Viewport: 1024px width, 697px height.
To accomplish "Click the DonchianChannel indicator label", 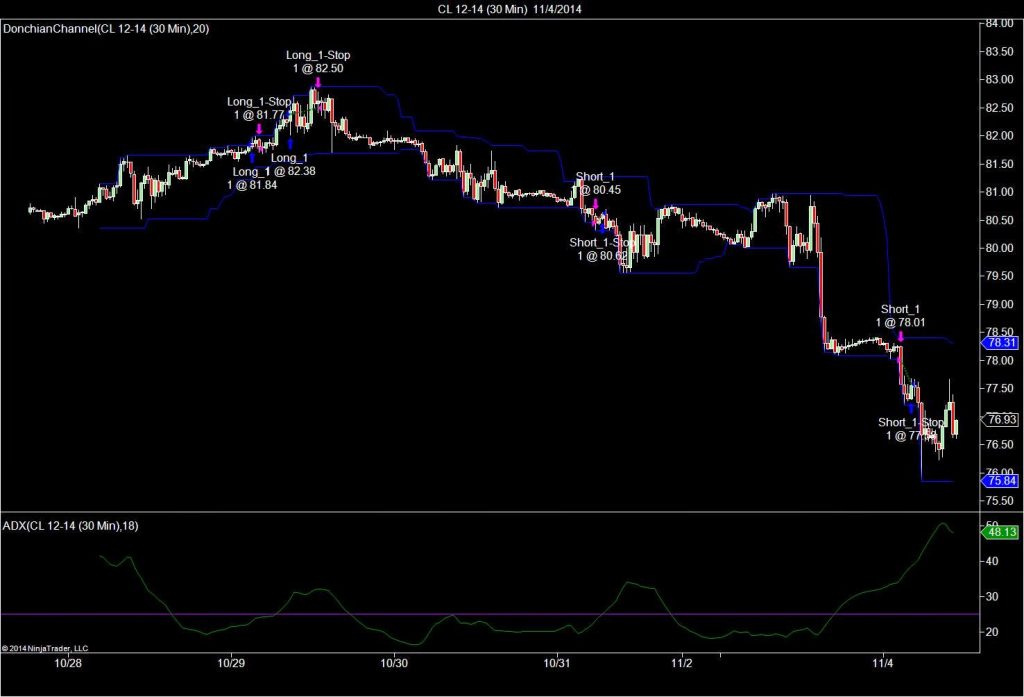I will pyautogui.click(x=106, y=29).
